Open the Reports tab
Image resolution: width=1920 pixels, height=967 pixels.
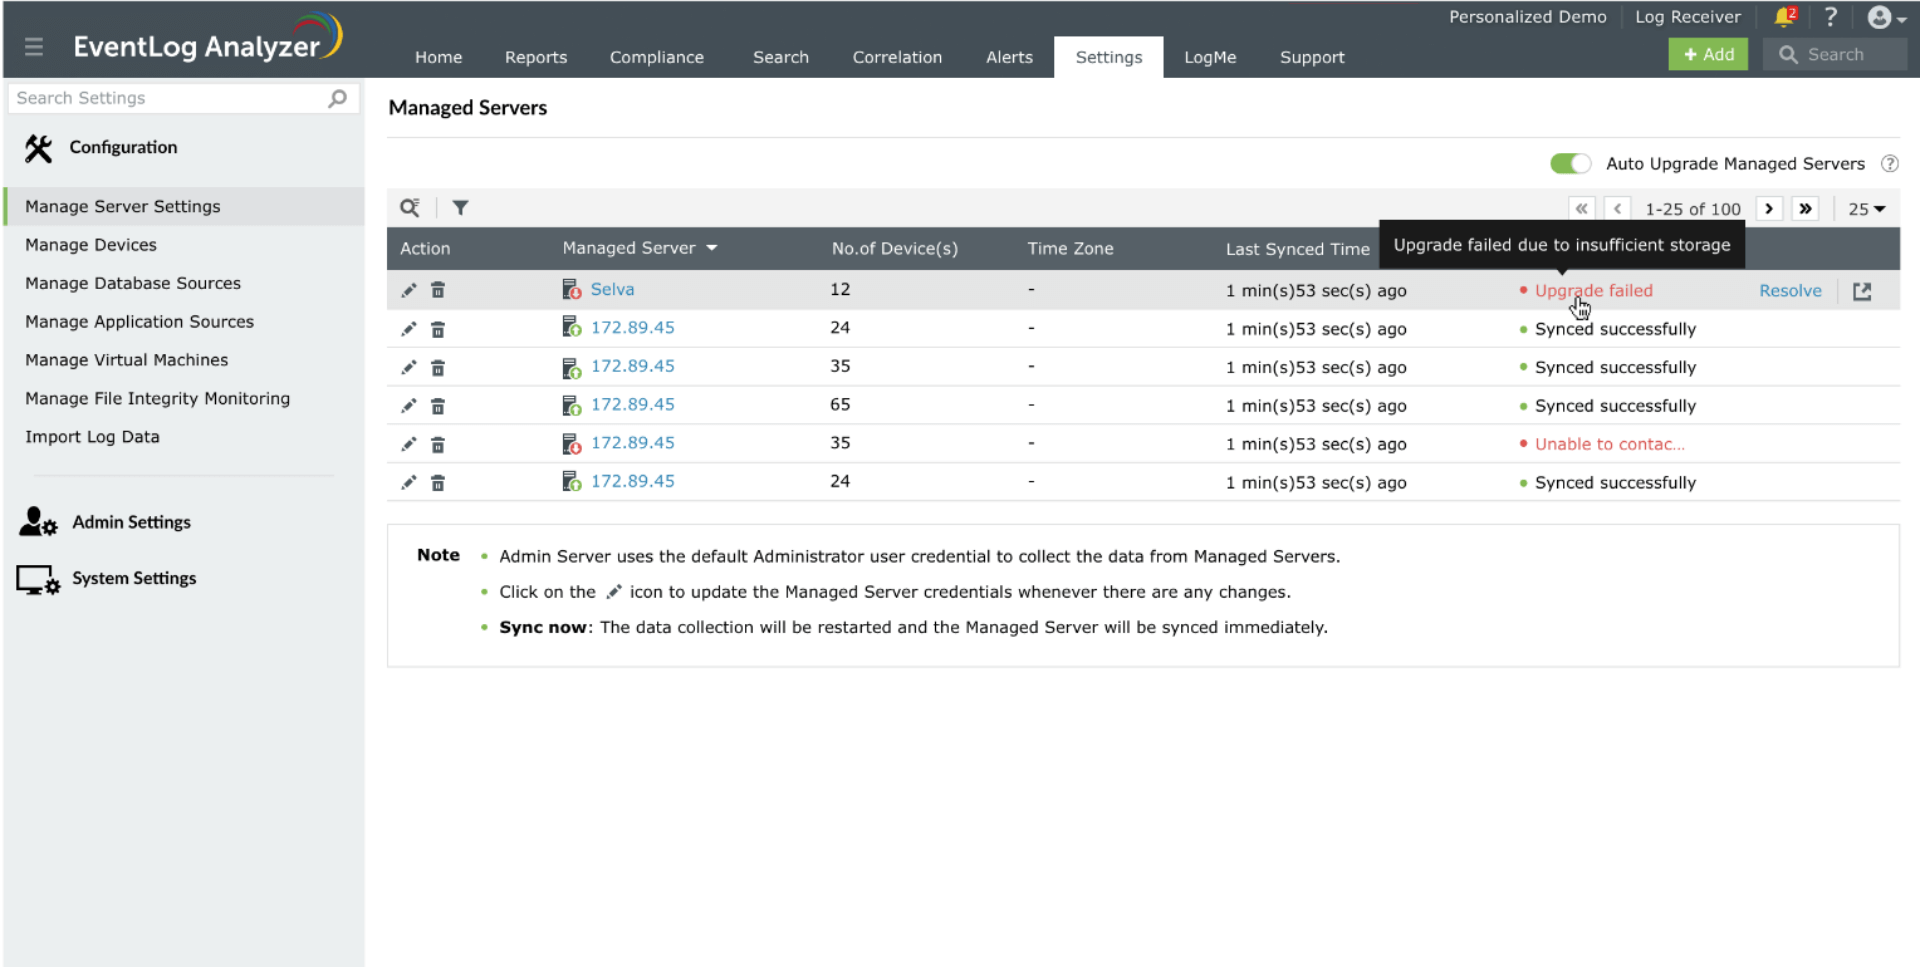pyautogui.click(x=536, y=57)
